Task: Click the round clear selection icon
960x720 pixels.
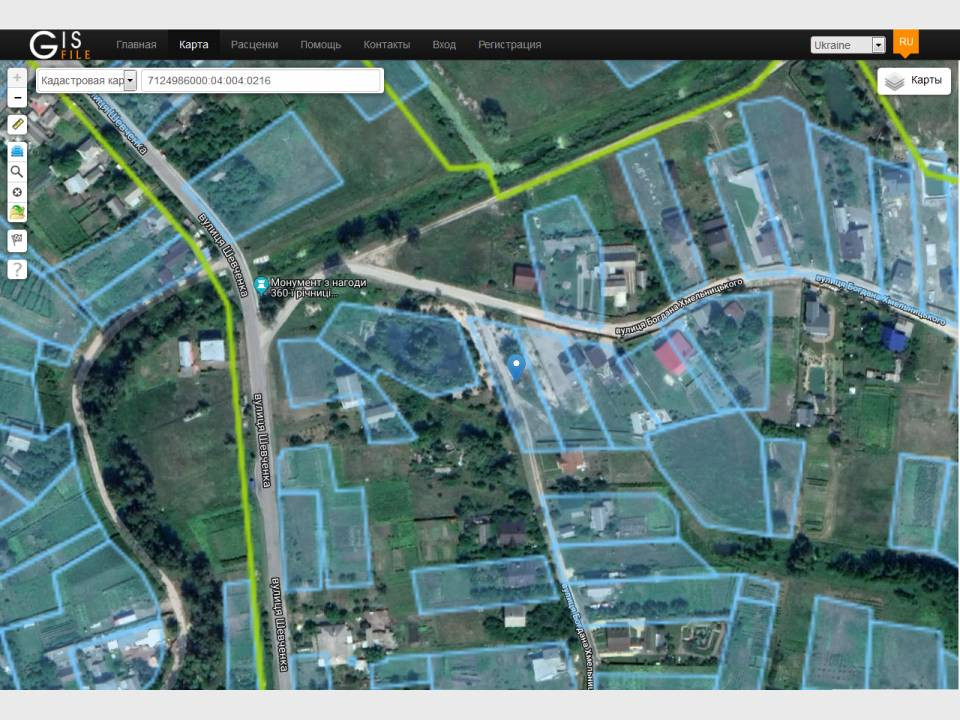Action: tap(17, 191)
